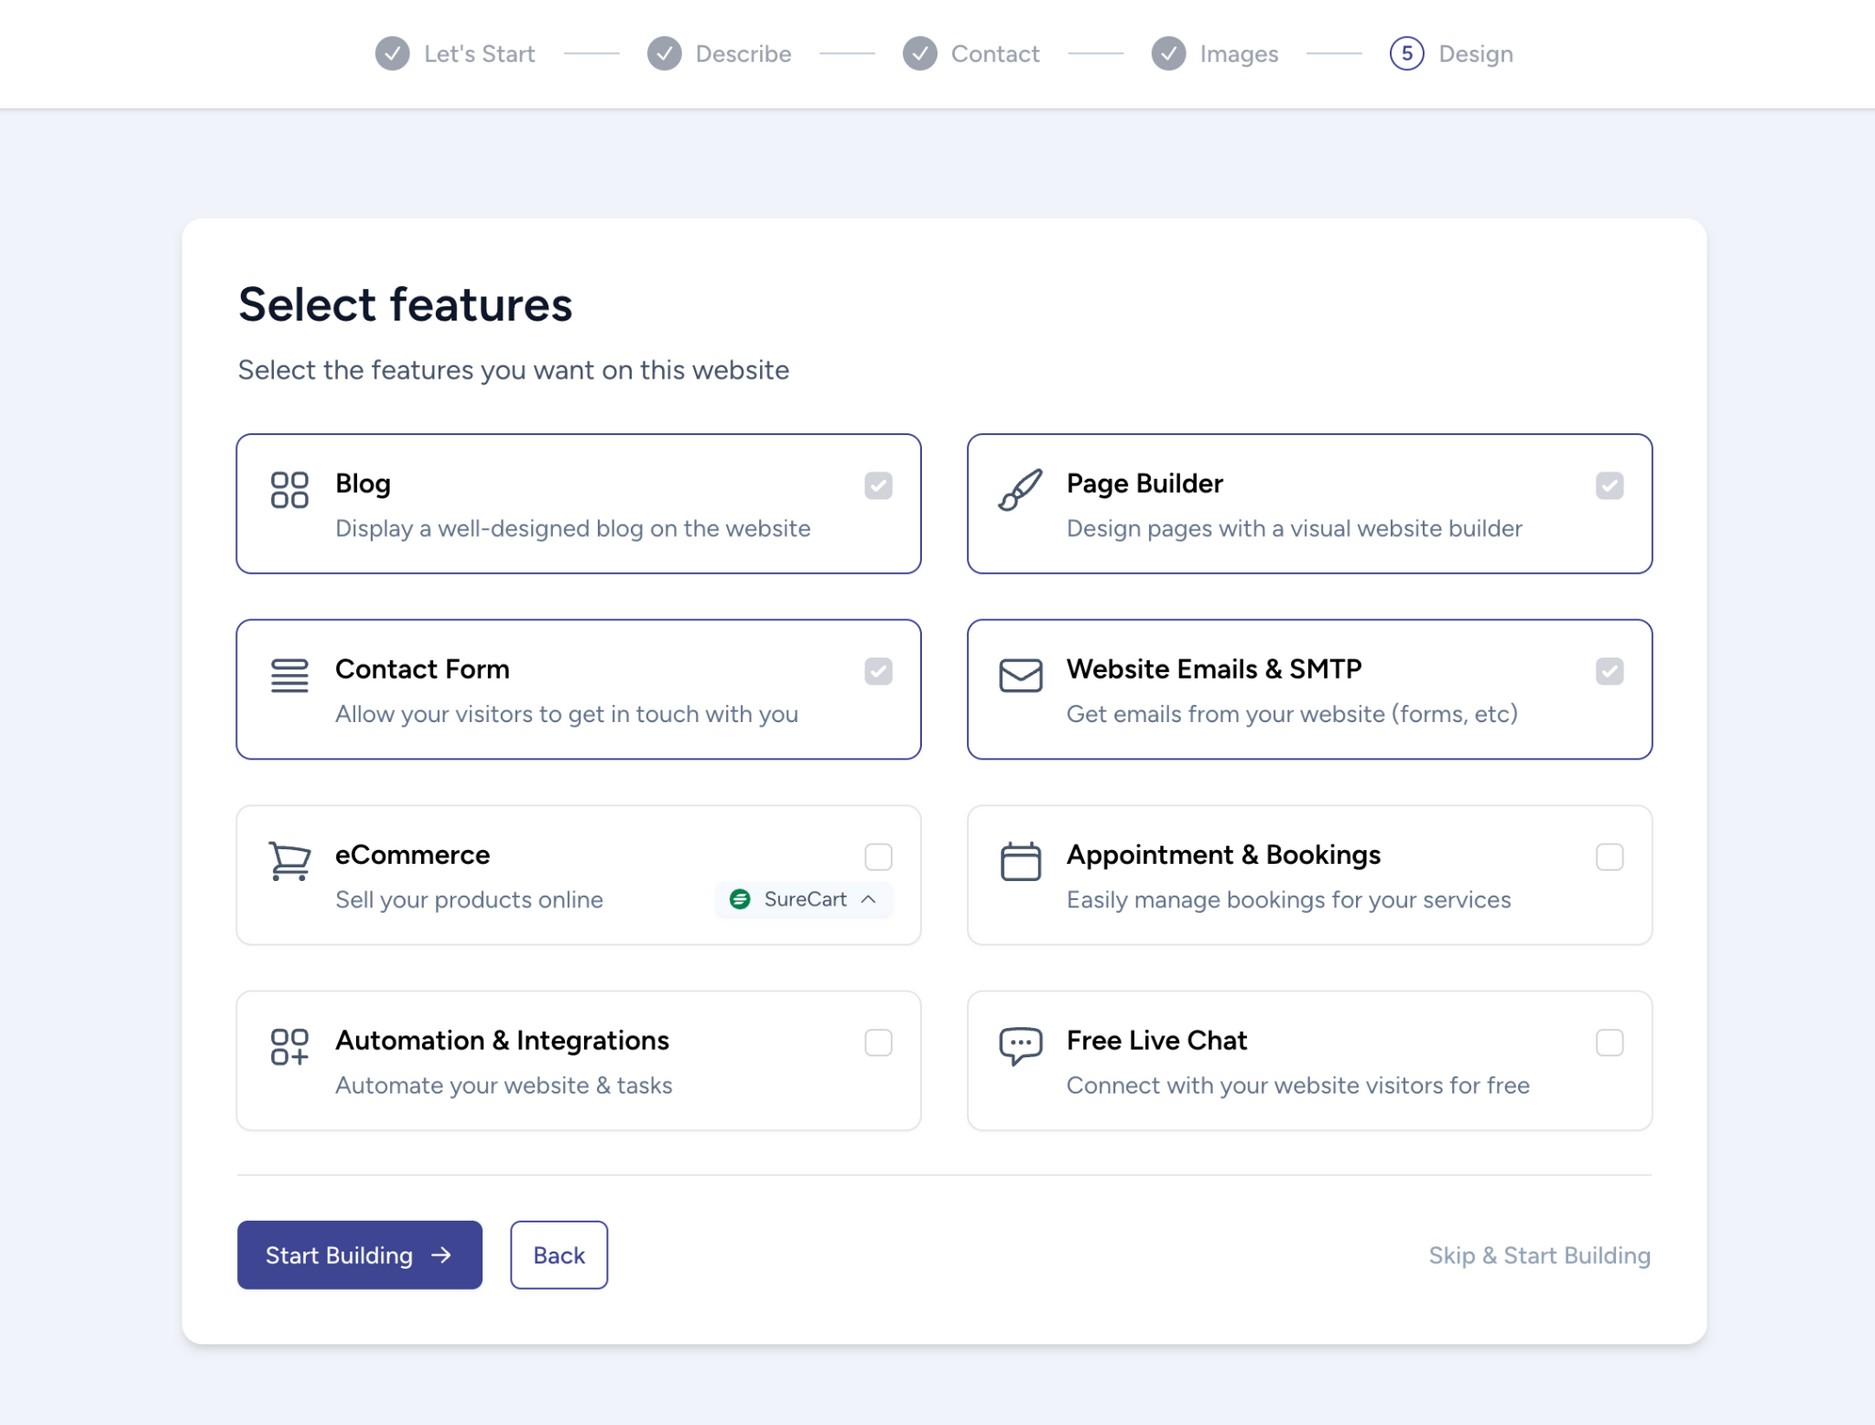Enable the Appointment & Bookings checkbox
This screenshot has height=1425, width=1875.
coord(1609,856)
